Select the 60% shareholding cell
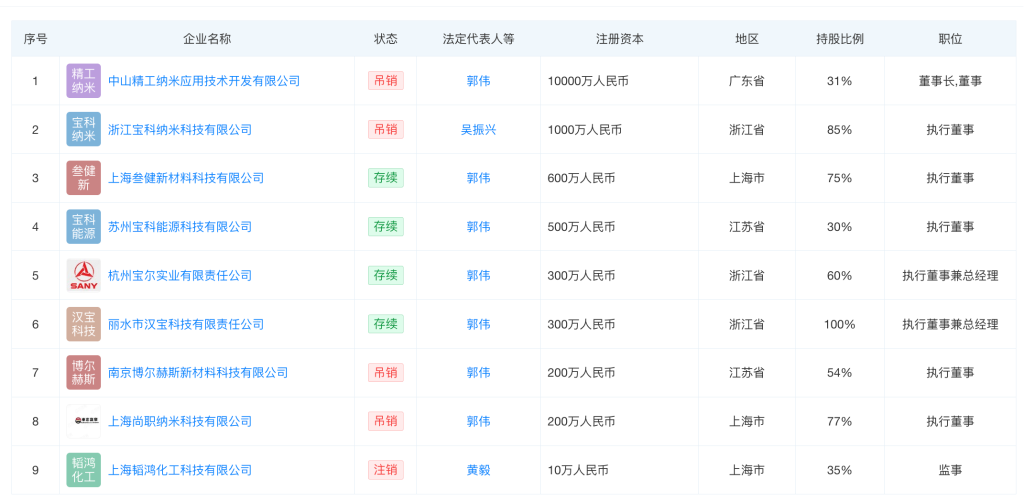 tap(840, 275)
